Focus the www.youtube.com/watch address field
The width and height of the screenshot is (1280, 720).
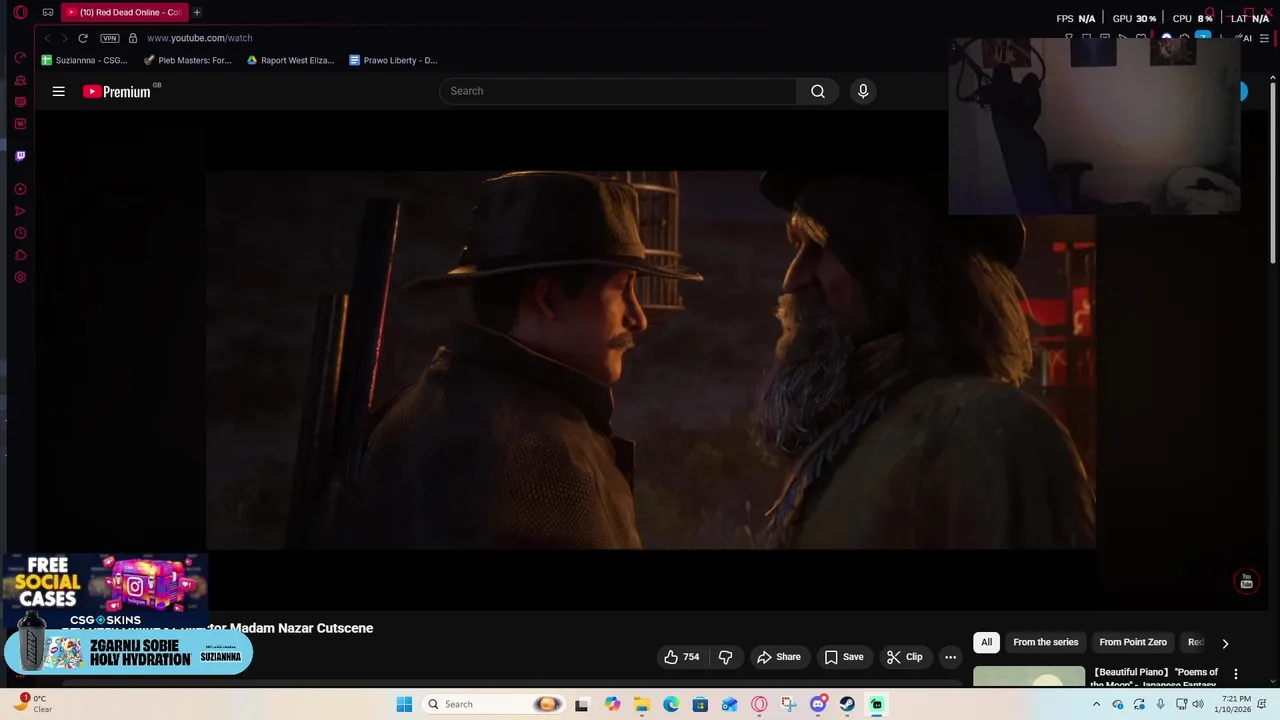[x=199, y=38]
